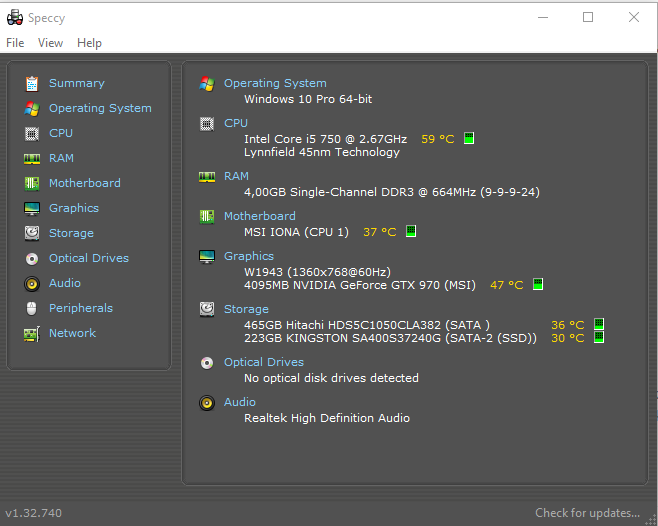
Task: Open Motherboard section from sidebar
Action: (85, 183)
